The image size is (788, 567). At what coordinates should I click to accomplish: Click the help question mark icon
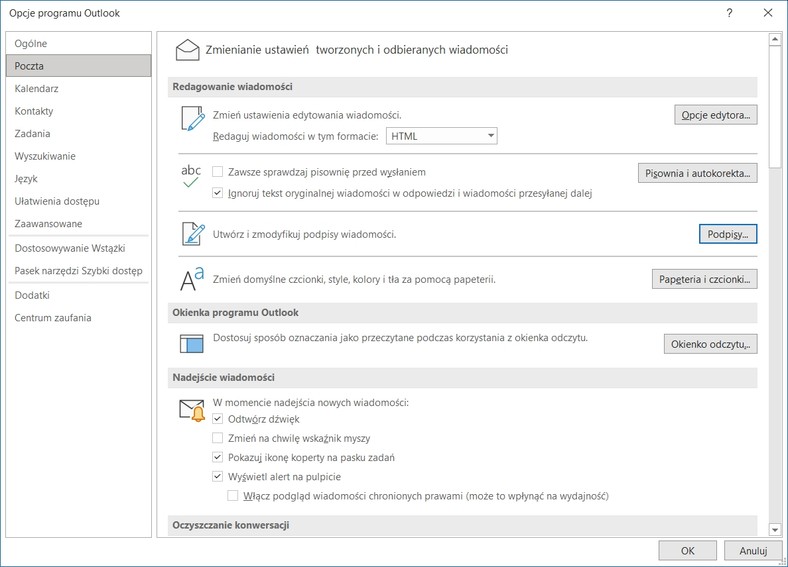tap(729, 13)
